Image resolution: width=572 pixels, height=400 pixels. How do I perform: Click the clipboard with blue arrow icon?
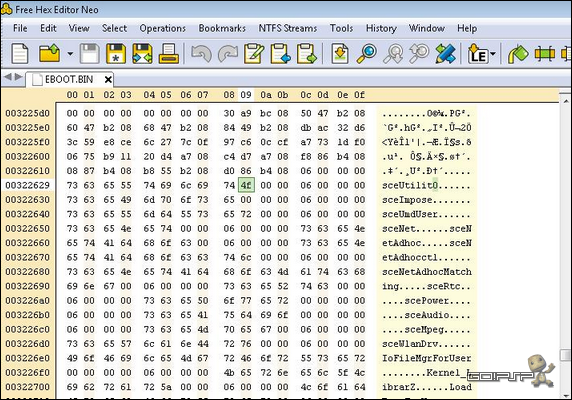281,54
